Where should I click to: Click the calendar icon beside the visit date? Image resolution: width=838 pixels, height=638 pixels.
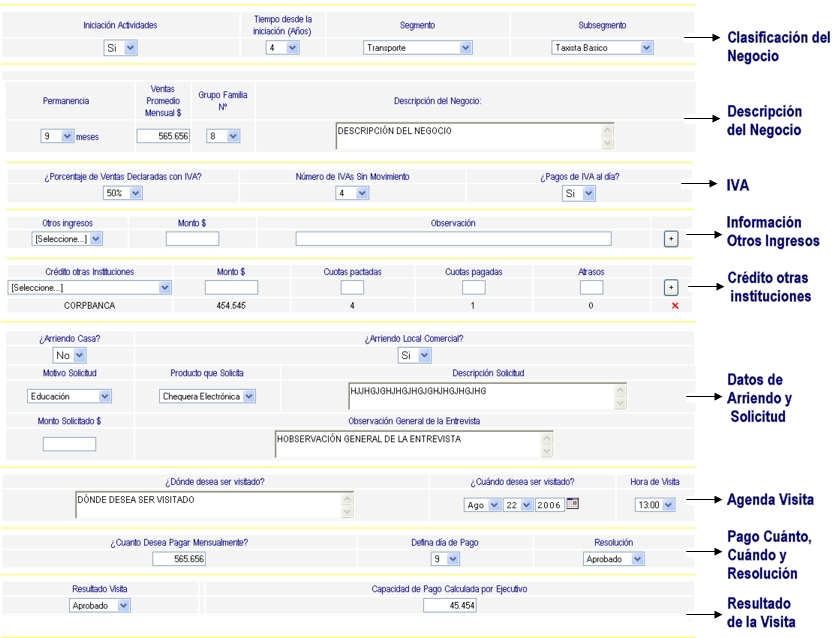click(x=572, y=504)
